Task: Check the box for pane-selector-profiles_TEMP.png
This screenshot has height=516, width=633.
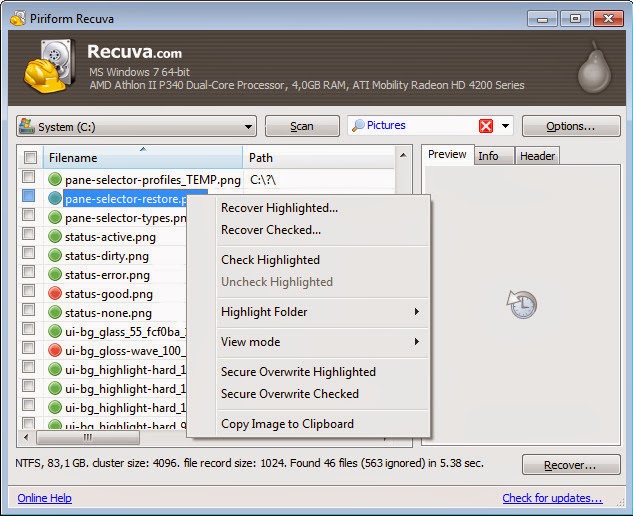Action: click(28, 176)
